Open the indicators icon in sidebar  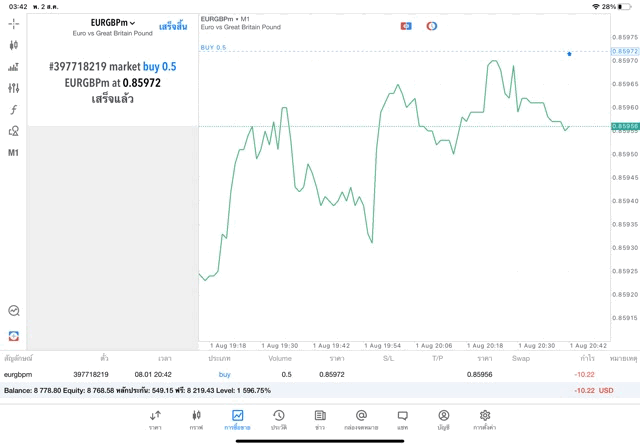click(13, 67)
